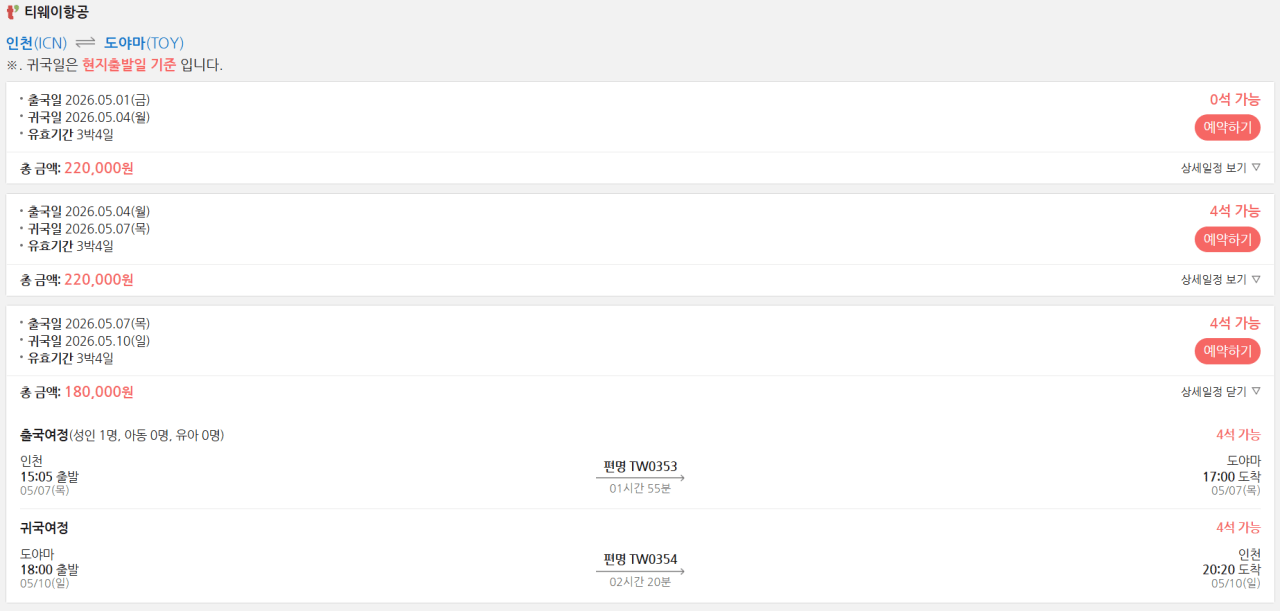Click the arrow under flight TW0353
Image resolution: width=1280 pixels, height=611 pixels.
point(640,479)
